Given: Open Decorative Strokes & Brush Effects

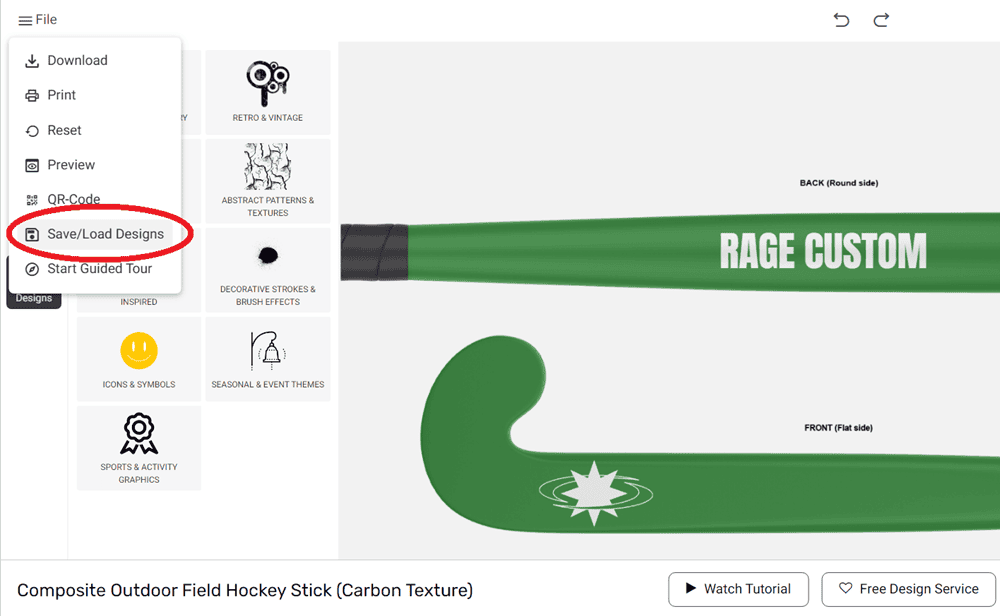Looking at the screenshot, I should 268,269.
